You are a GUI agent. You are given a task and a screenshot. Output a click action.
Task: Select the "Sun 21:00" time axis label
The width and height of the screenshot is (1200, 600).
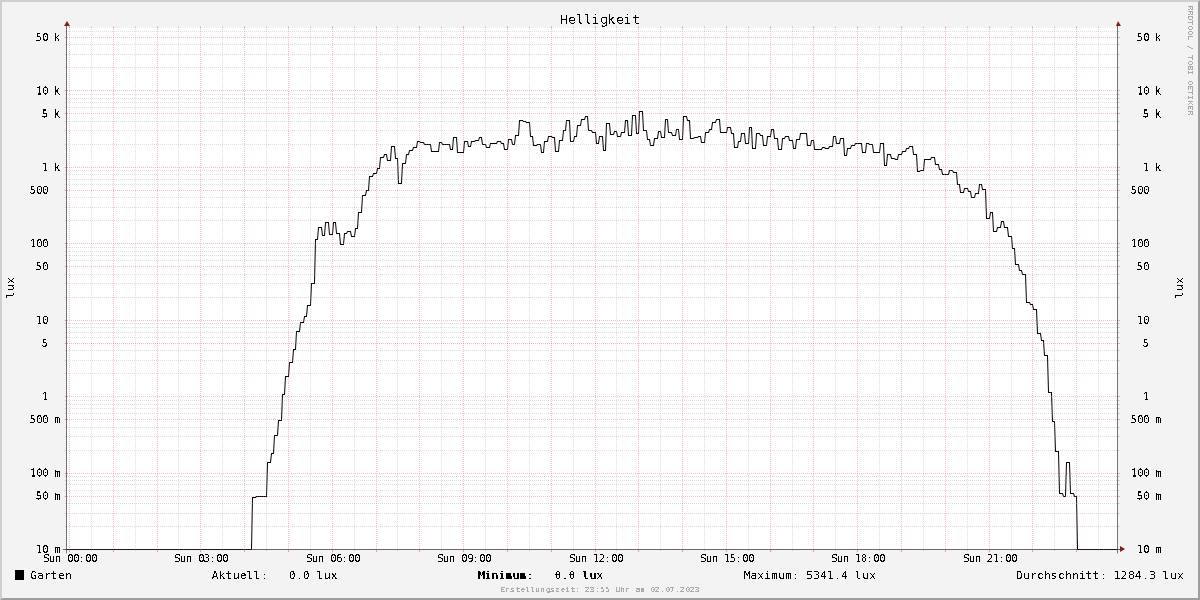point(990,558)
